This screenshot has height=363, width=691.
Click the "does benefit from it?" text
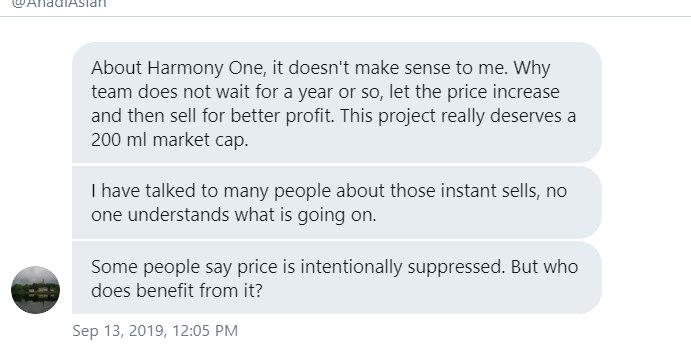(177, 291)
